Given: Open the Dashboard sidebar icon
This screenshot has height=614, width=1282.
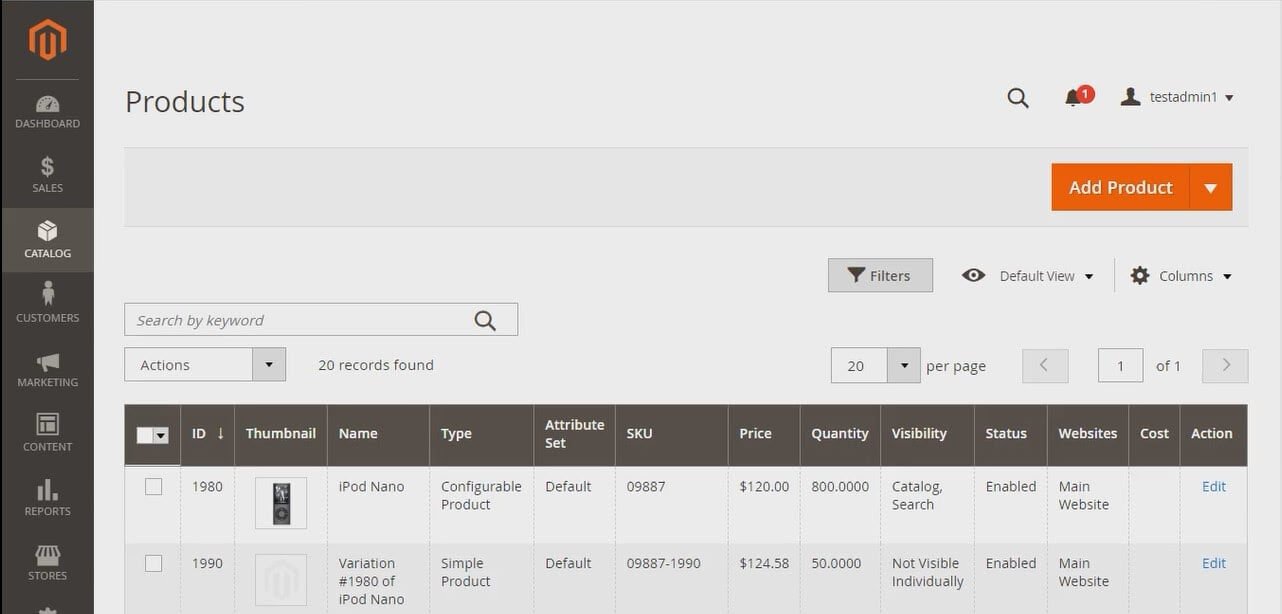Looking at the screenshot, I should (47, 104).
